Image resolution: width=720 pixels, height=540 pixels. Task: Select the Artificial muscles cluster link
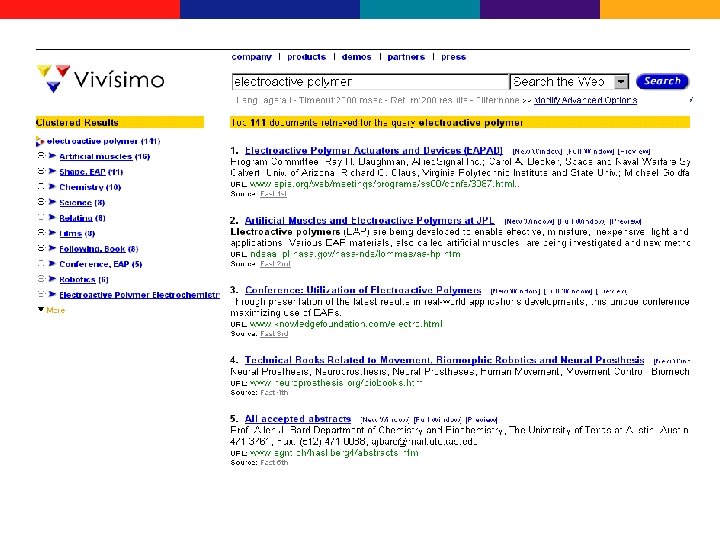point(96,157)
